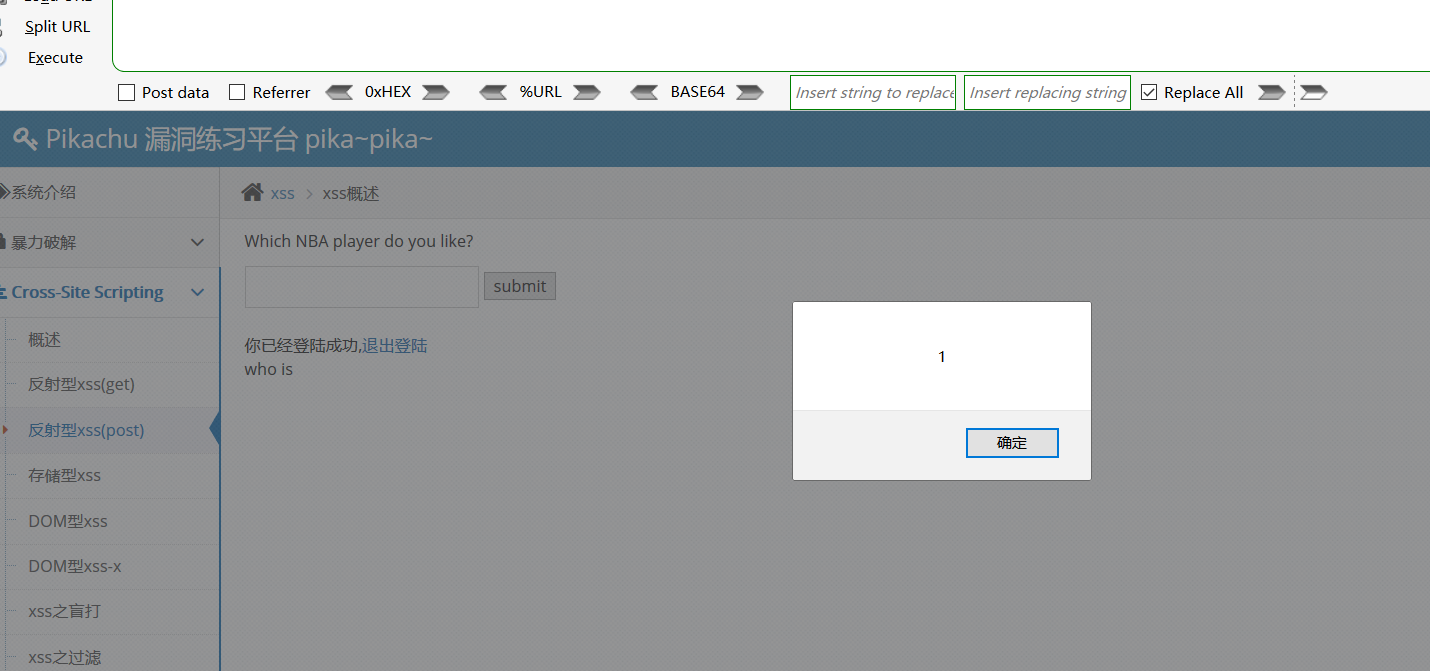Viewport: 1430px width, 671px height.
Task: Open DOM型xss lesson
Action: click(x=67, y=521)
